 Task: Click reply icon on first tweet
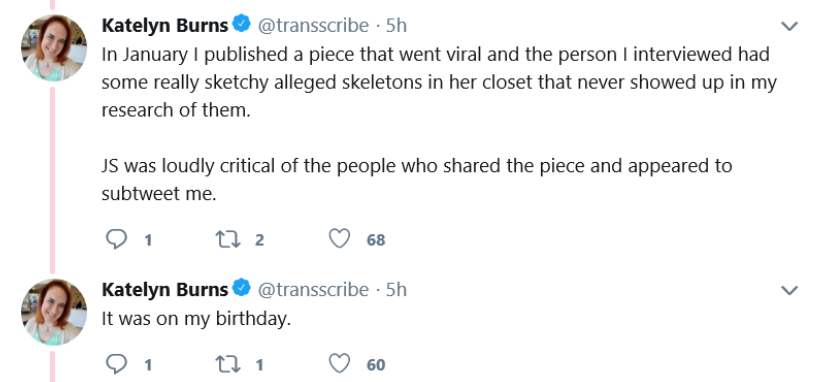116,240
